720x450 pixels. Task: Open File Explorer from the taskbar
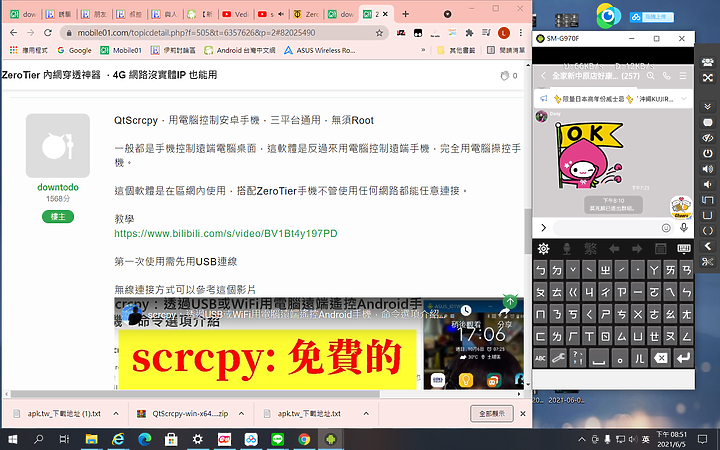(x=91, y=439)
